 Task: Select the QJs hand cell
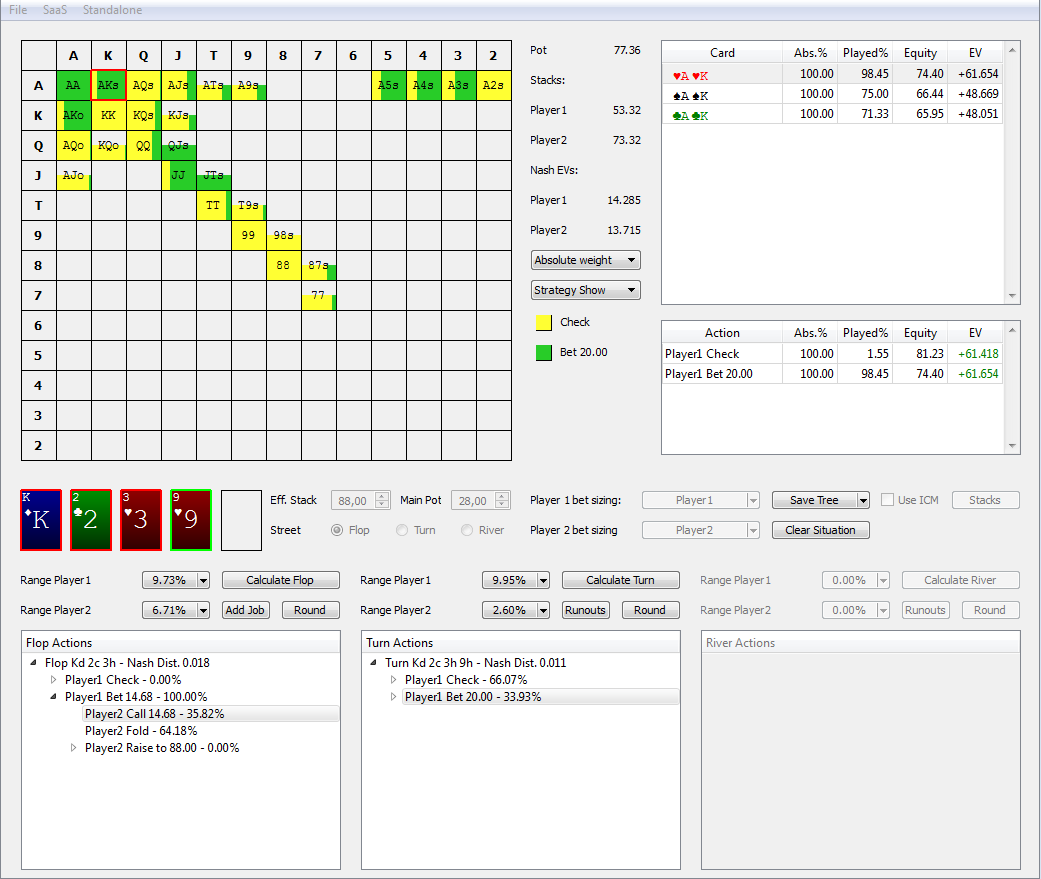[179, 145]
